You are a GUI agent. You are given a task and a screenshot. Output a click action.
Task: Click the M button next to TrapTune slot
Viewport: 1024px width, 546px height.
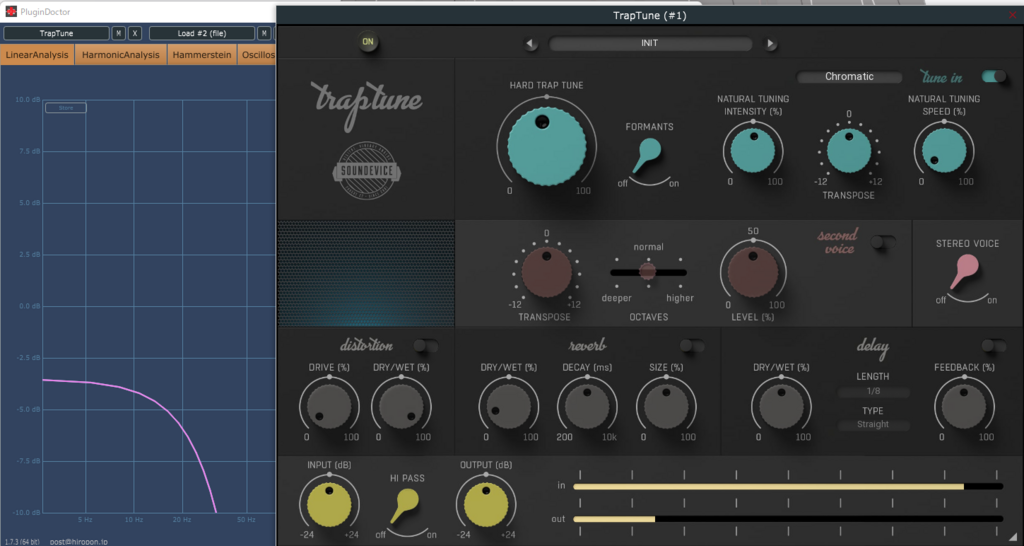point(118,33)
